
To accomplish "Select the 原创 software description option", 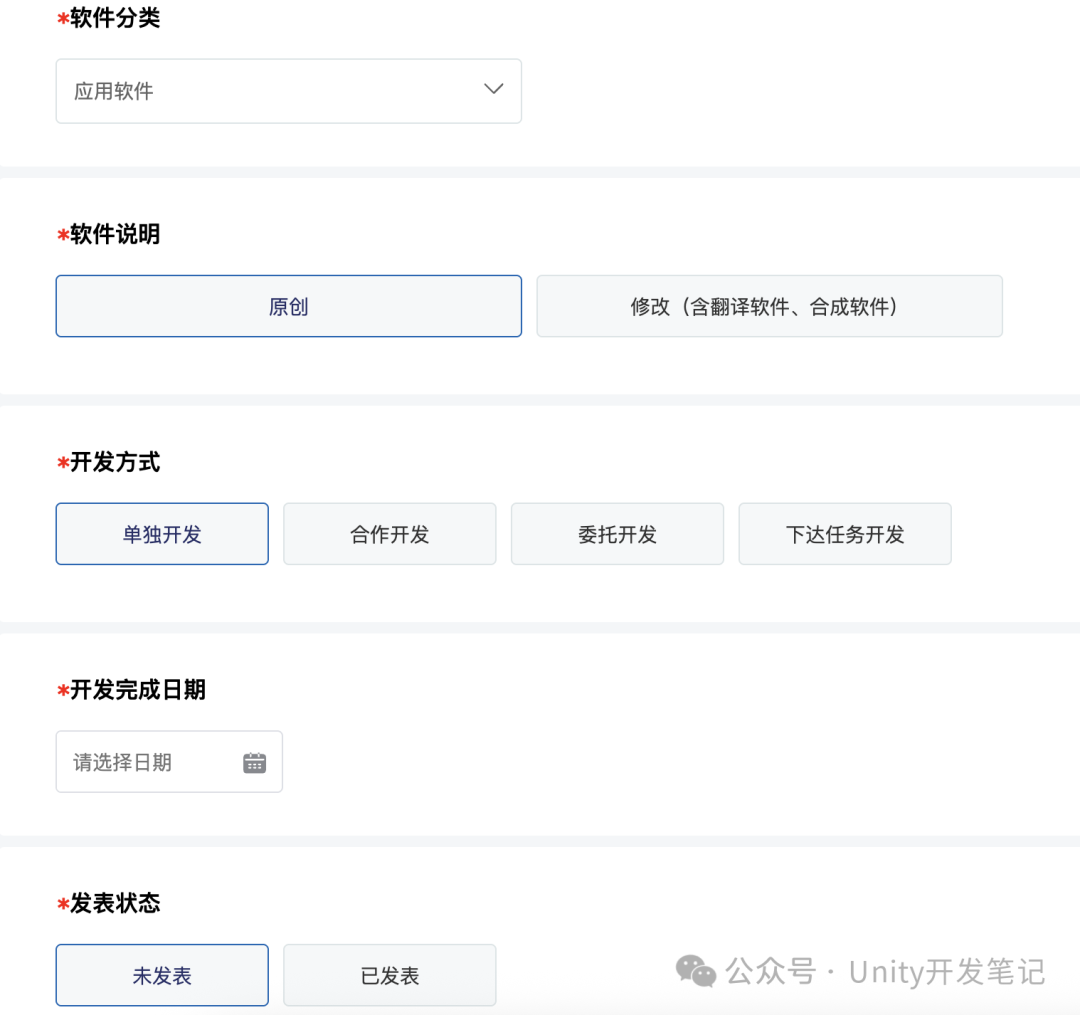I will tap(289, 306).
